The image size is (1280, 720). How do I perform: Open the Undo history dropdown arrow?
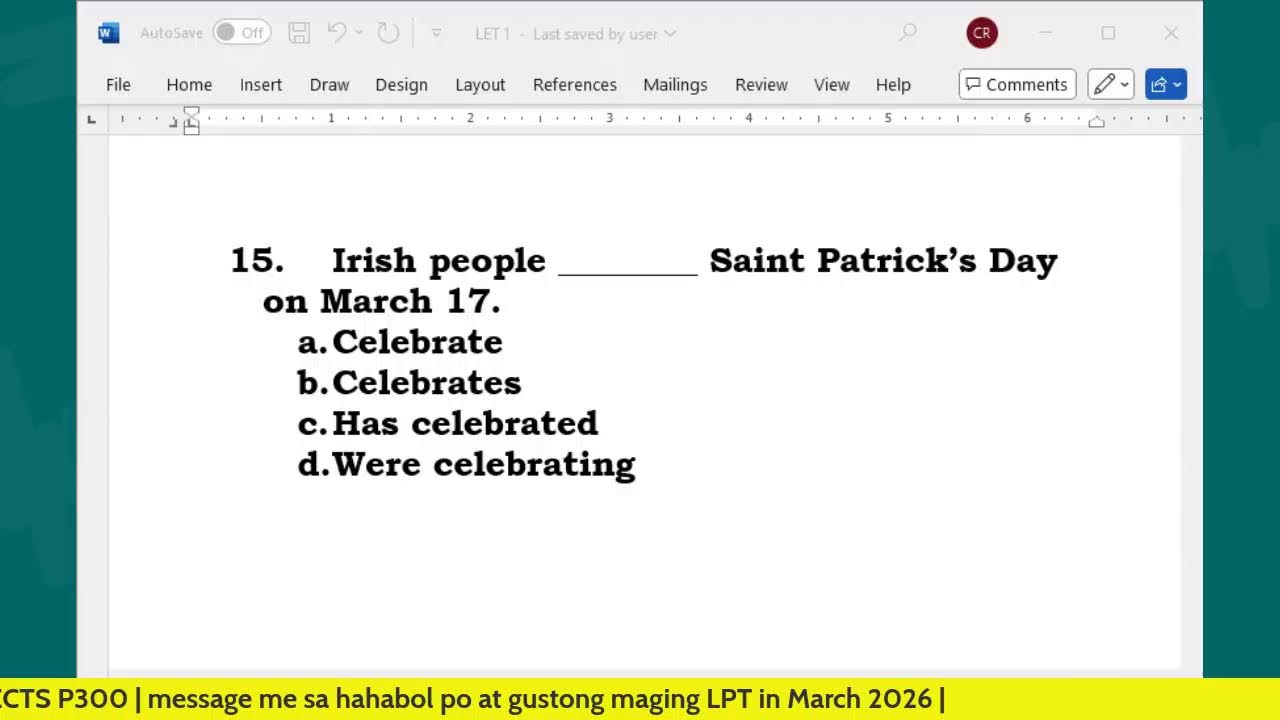[359, 33]
